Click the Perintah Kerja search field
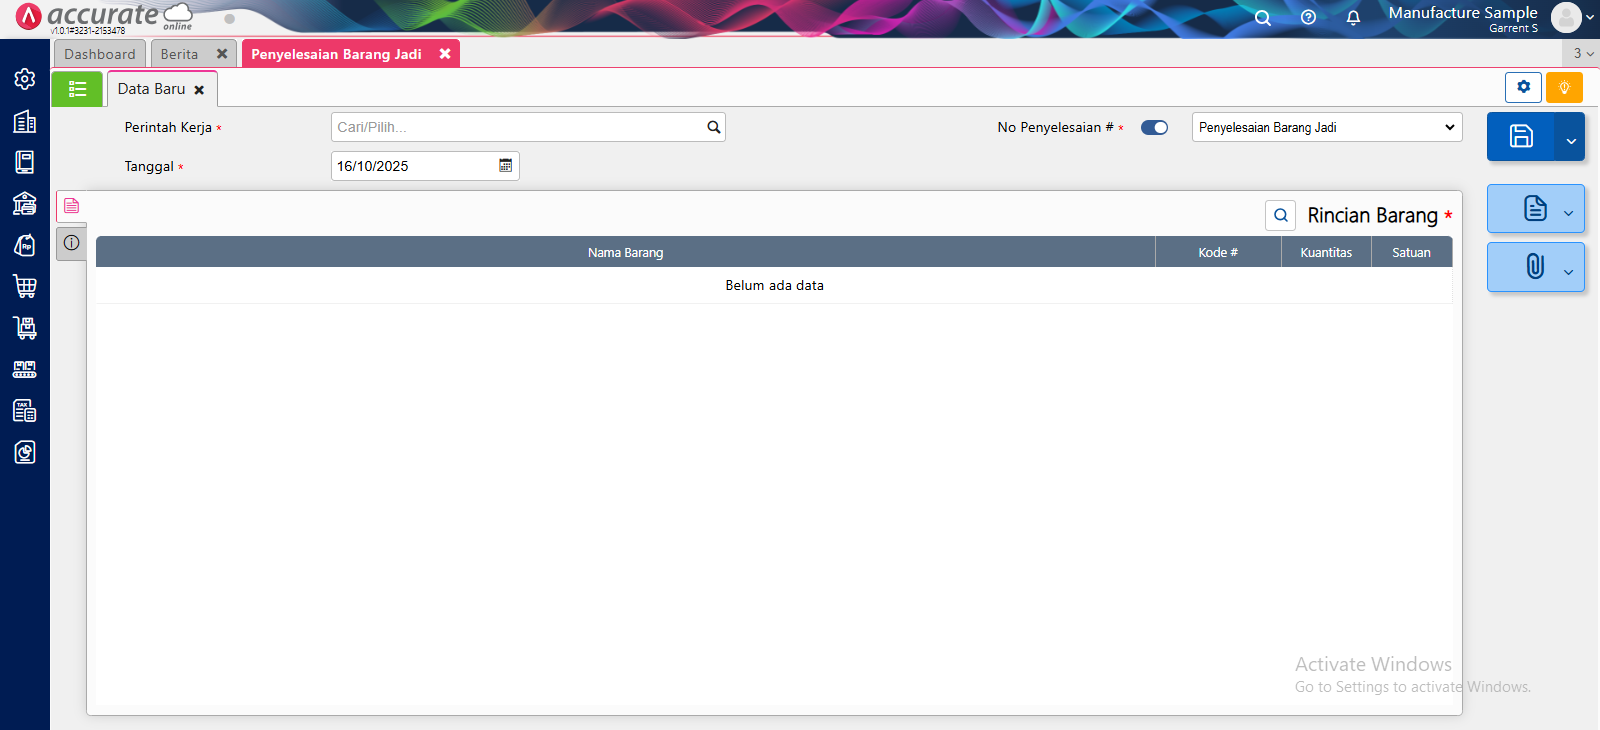Viewport: 1600px width, 730px height. [518, 127]
